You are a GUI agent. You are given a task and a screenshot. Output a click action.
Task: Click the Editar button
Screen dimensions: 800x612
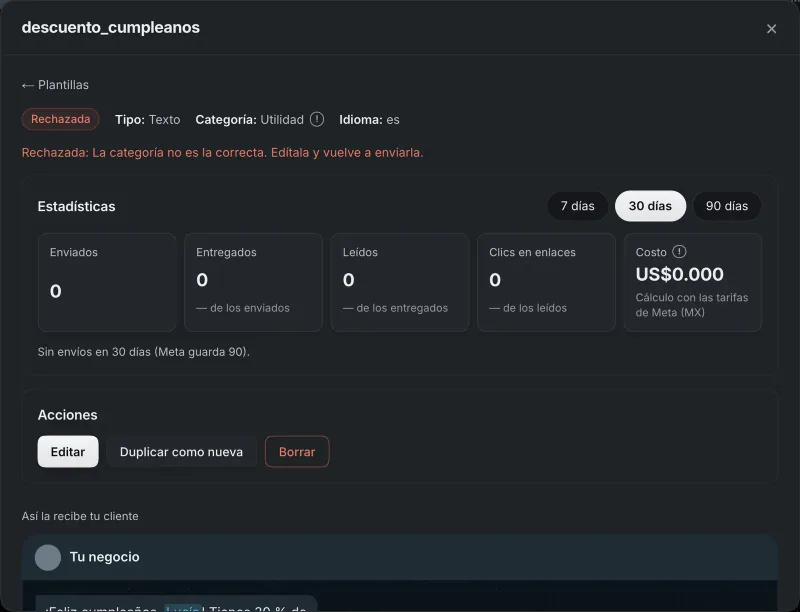(68, 451)
